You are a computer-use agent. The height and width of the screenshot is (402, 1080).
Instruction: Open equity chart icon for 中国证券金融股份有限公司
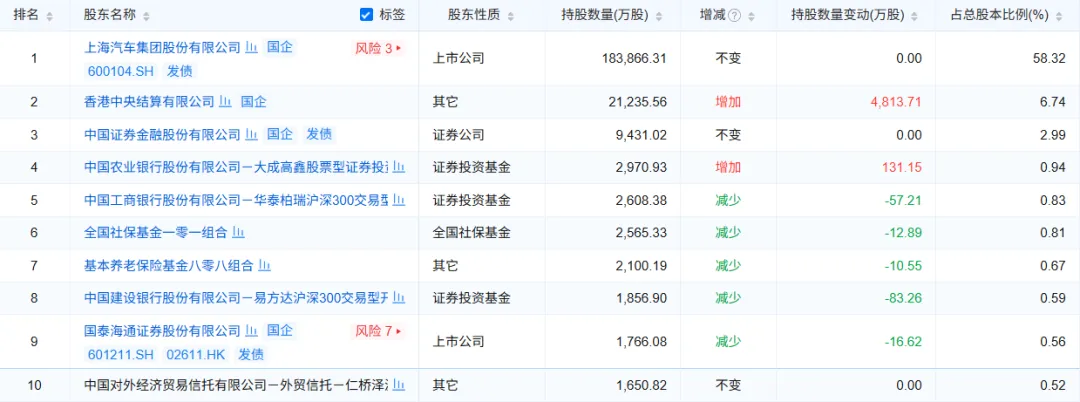tap(251, 134)
